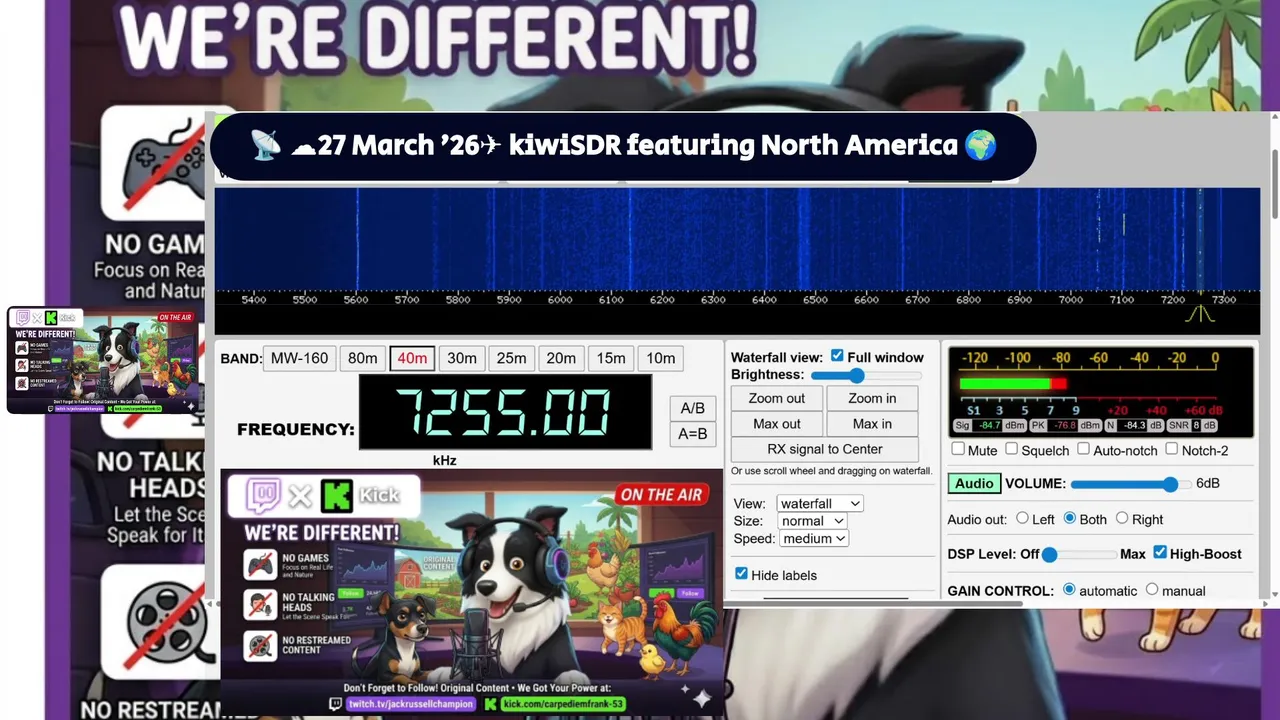Screen dimensions: 1280x720
Task: Adjust the DSP Level slider
Action: 1080,554
